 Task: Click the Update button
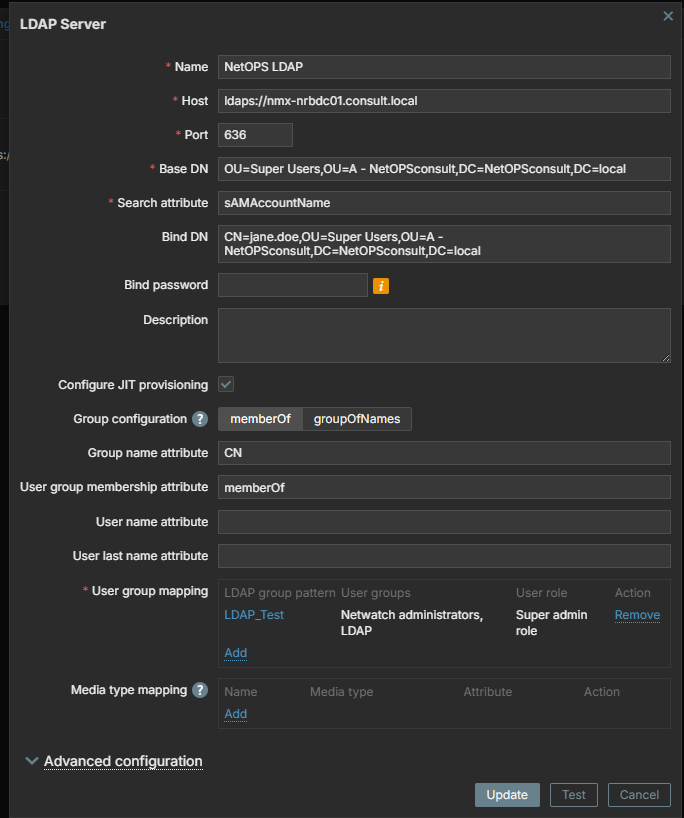pyautogui.click(x=507, y=795)
